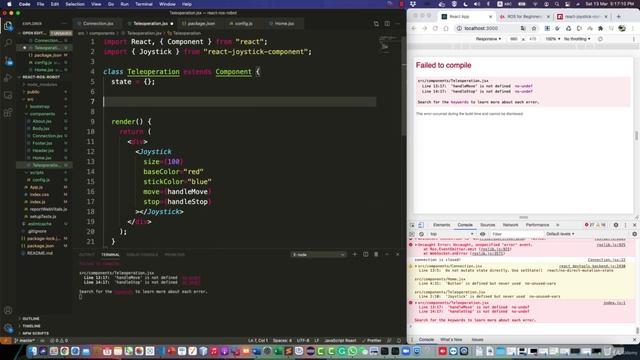Open the No throttling dropdown
This screenshot has height=360, width=640.
[577, 39]
